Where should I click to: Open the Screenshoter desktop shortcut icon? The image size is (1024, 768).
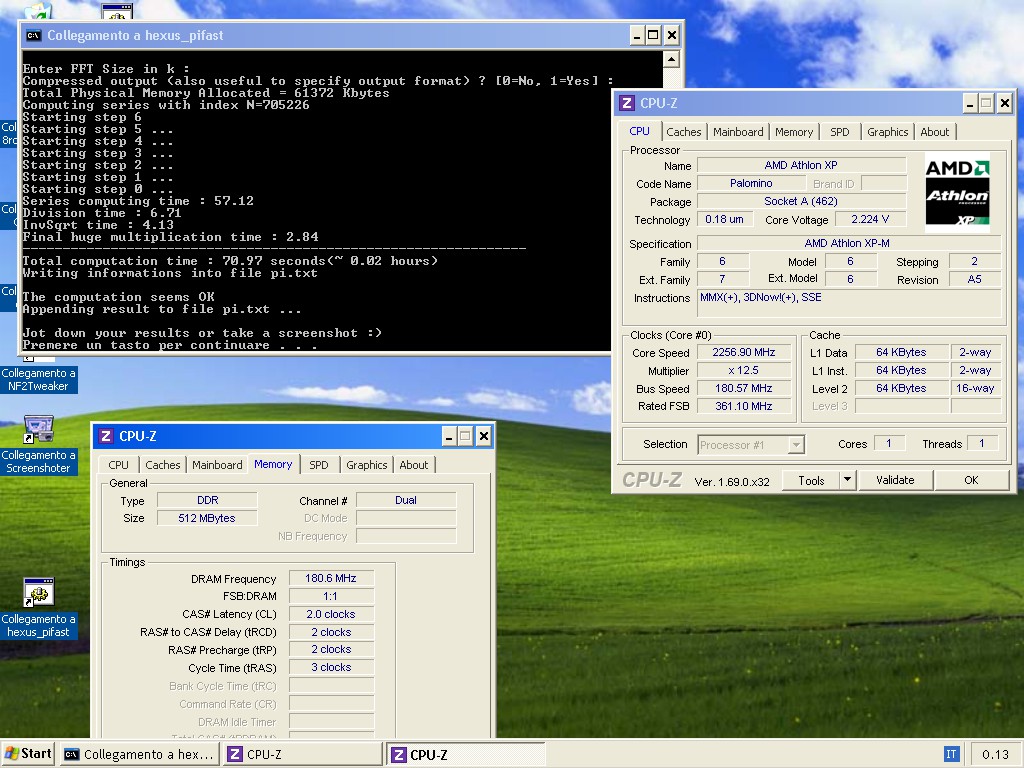coord(39,429)
